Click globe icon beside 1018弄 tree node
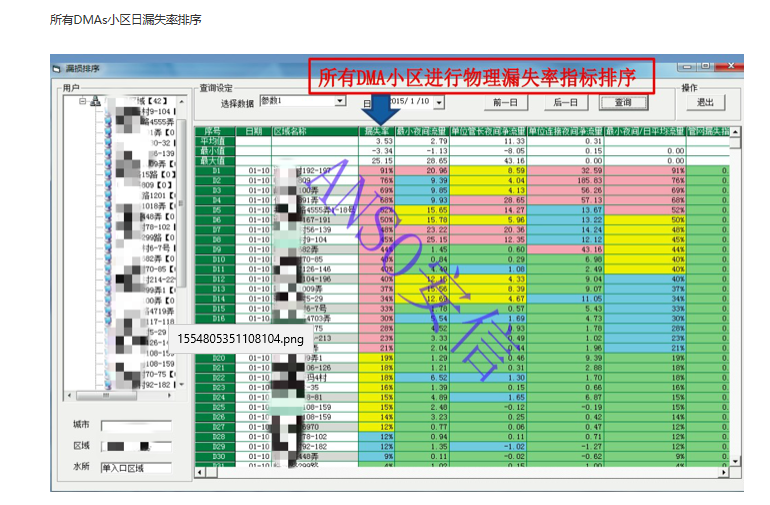Image resolution: width=770 pixels, height=505 pixels. (108, 206)
